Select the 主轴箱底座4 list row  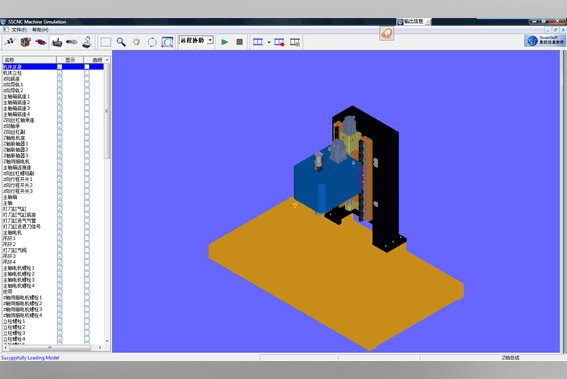(x=54, y=114)
